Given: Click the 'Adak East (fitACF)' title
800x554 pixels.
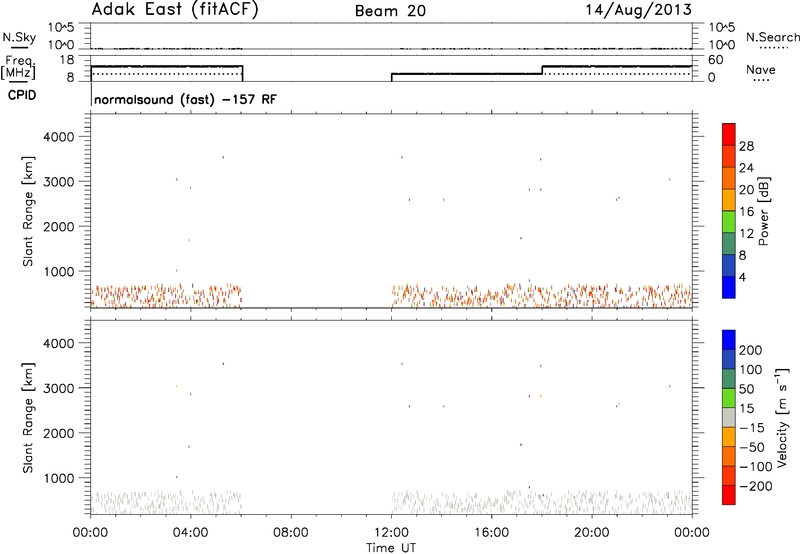Looking at the screenshot, I should point(174,10).
